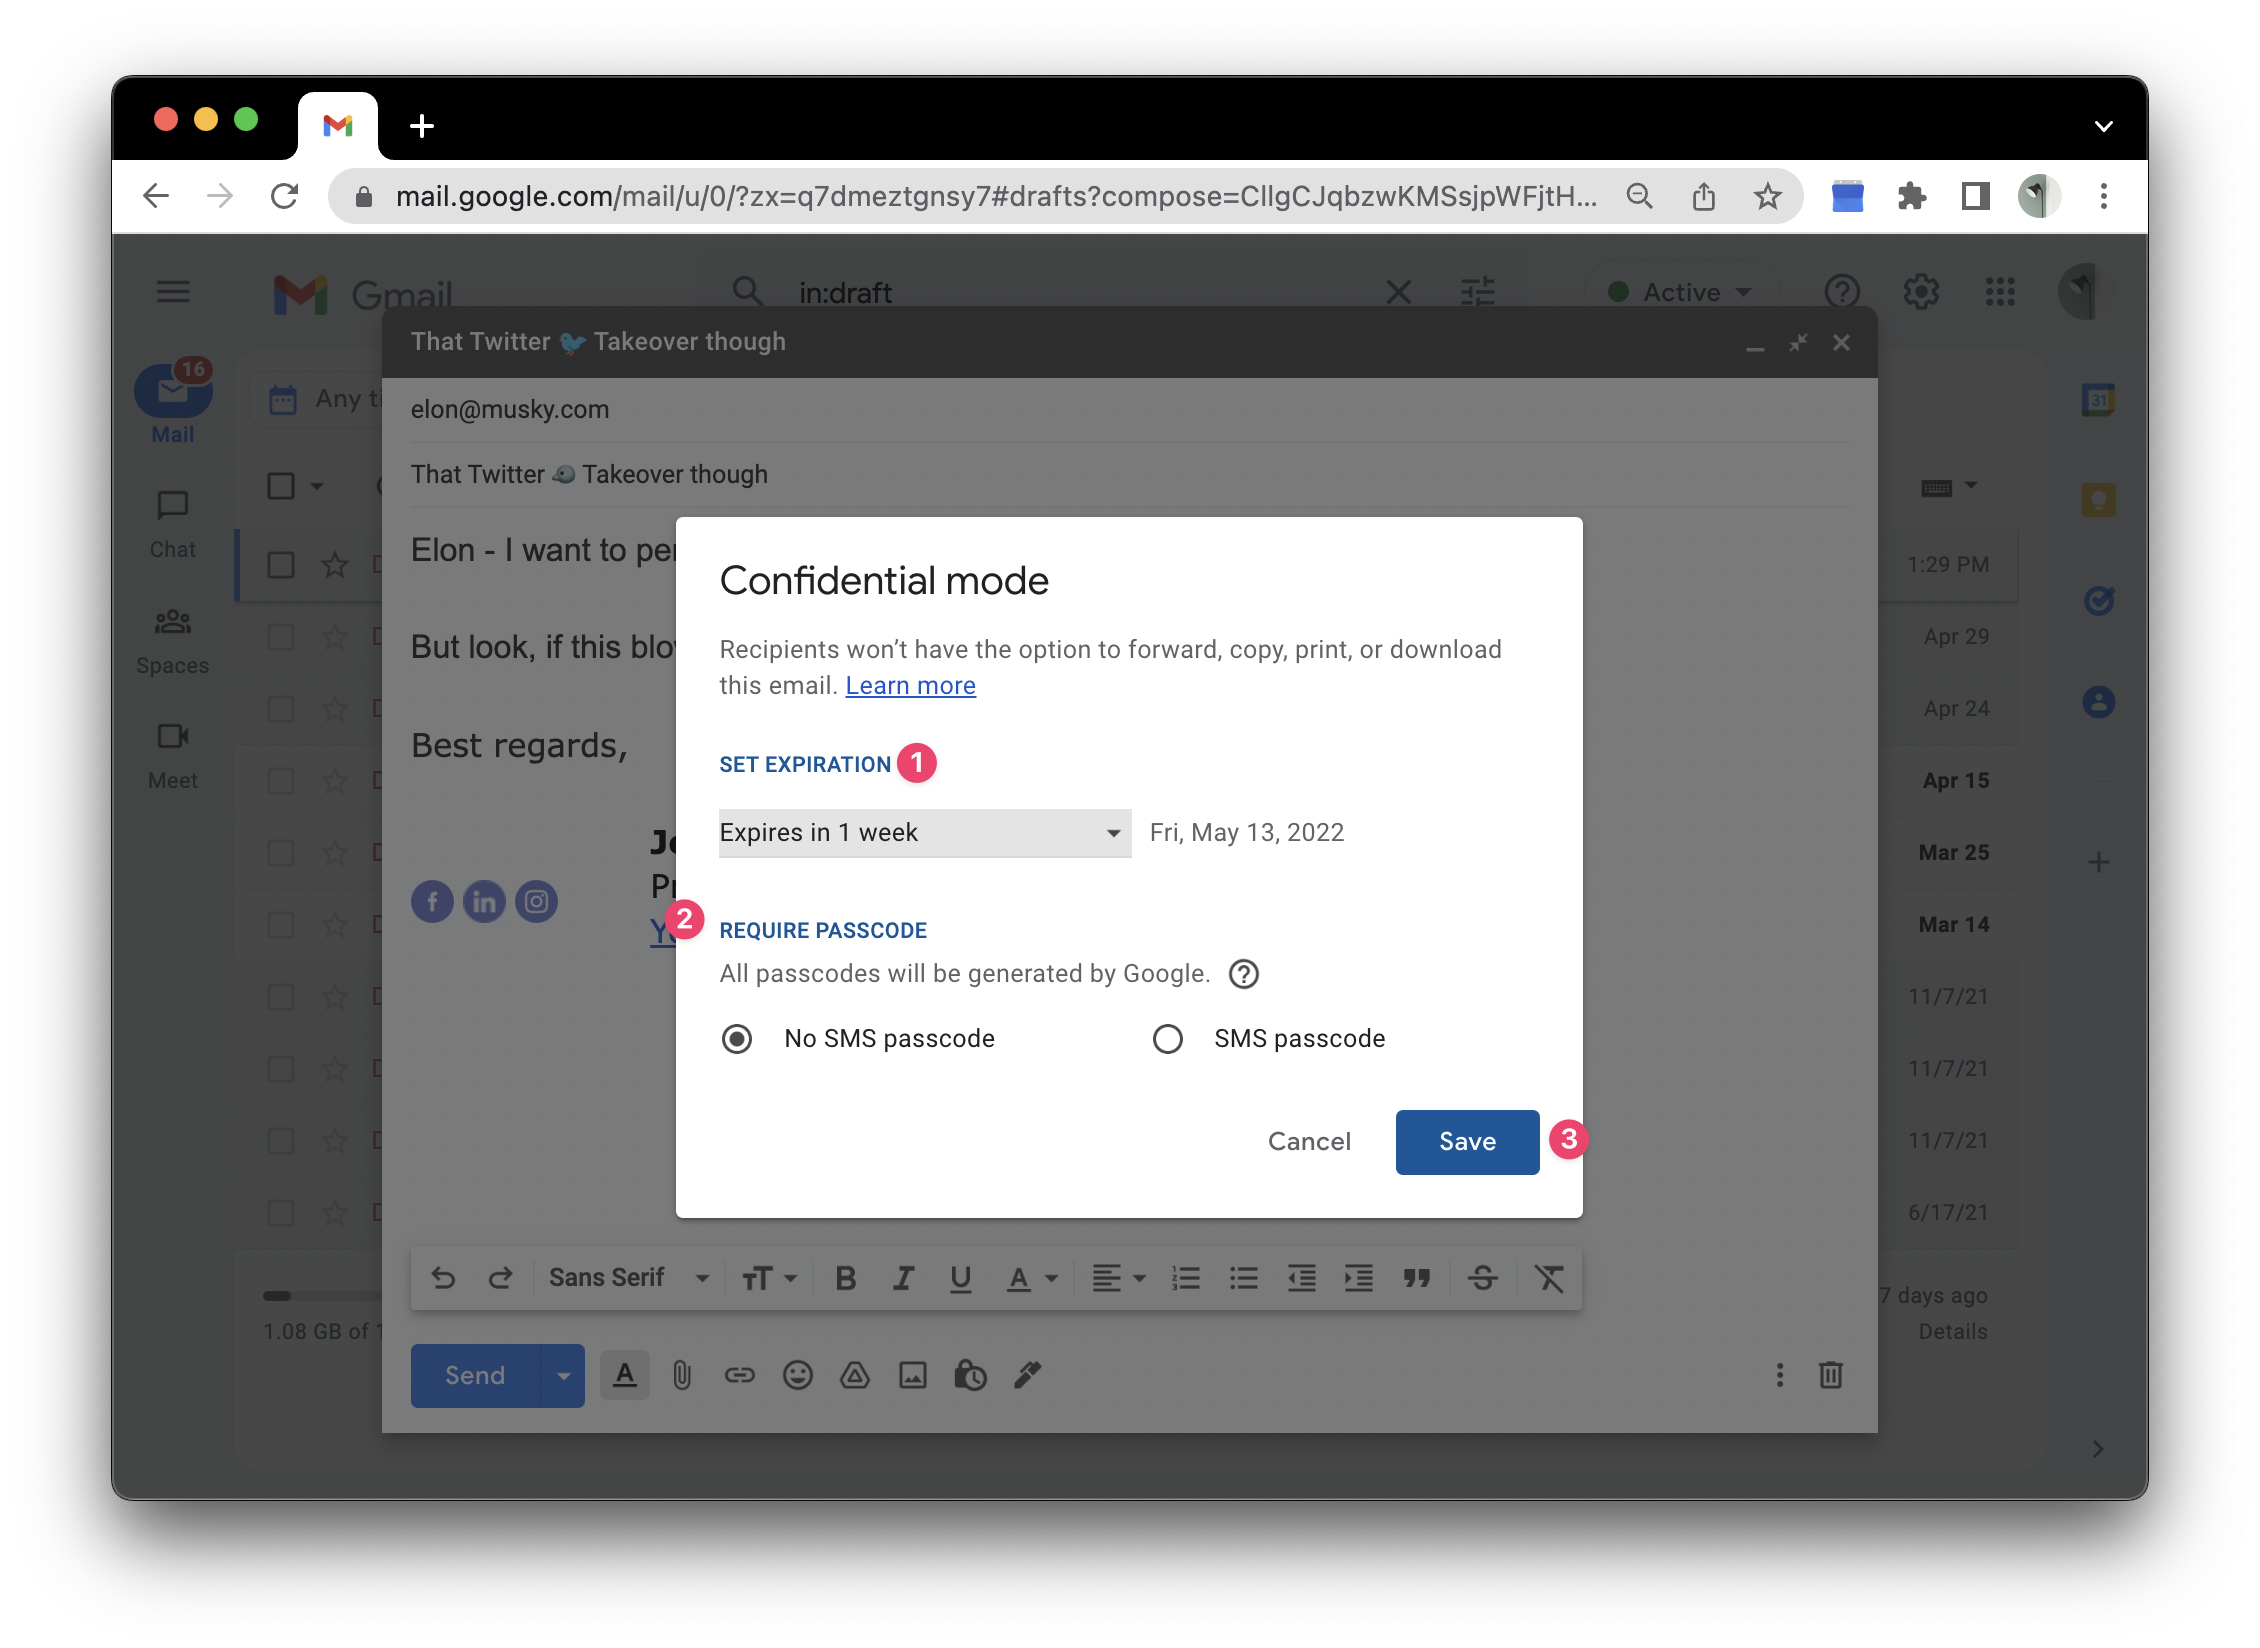Open select-all dropdown arrow
The width and height of the screenshot is (2260, 1648).
[x=317, y=487]
